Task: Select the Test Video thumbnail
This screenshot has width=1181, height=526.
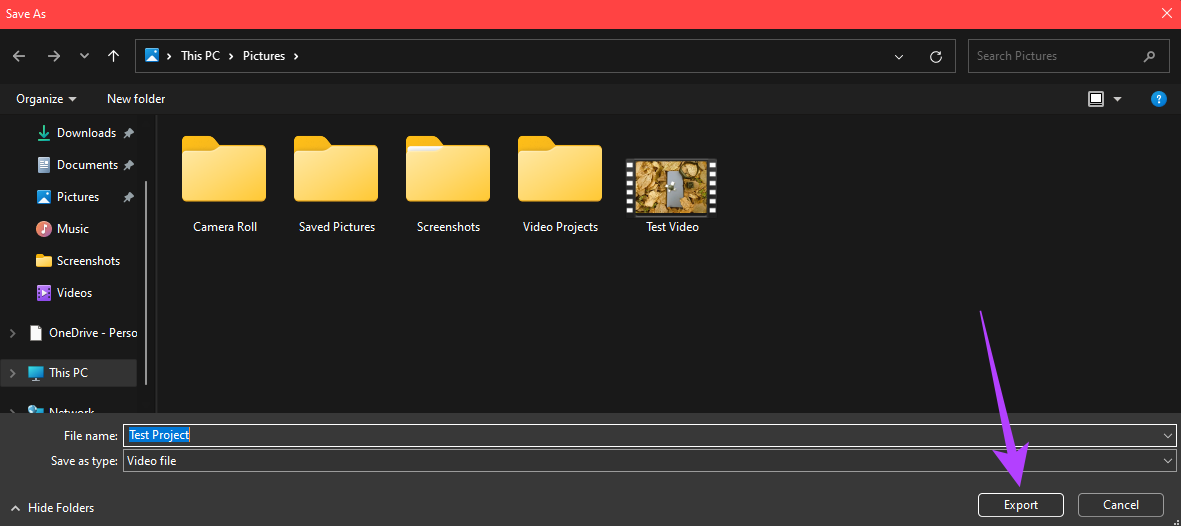Action: coord(672,187)
